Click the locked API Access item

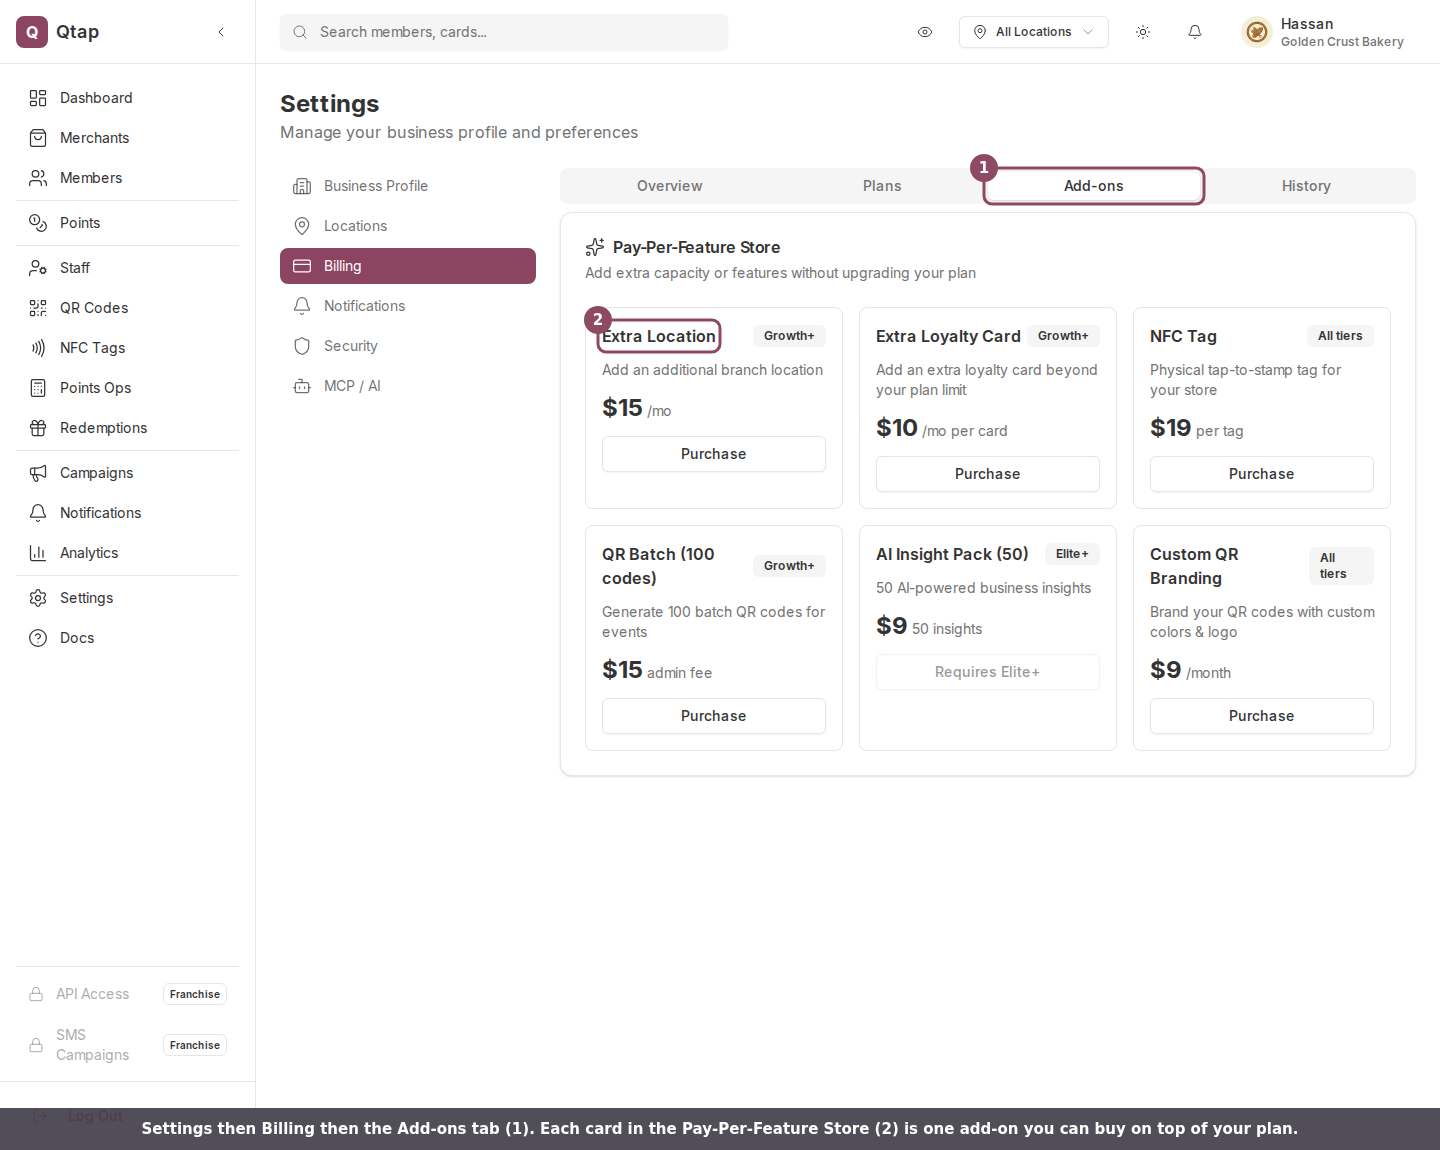[127, 994]
